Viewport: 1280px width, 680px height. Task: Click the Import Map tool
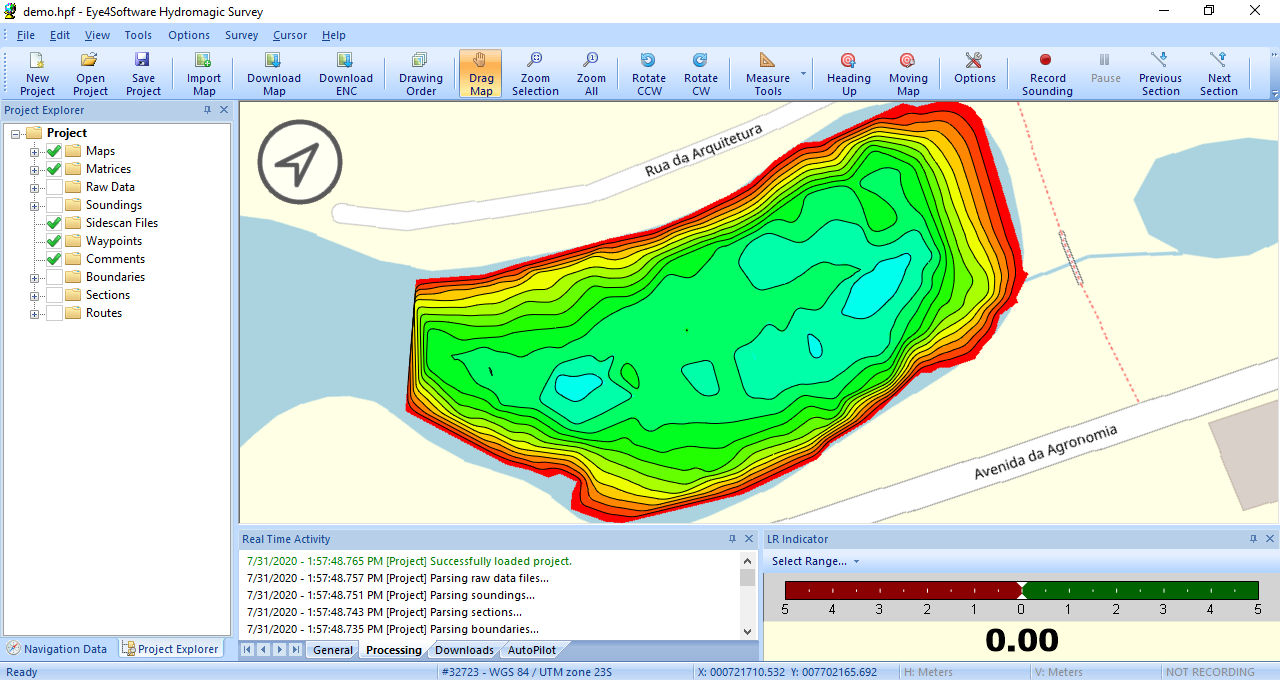[x=204, y=74]
